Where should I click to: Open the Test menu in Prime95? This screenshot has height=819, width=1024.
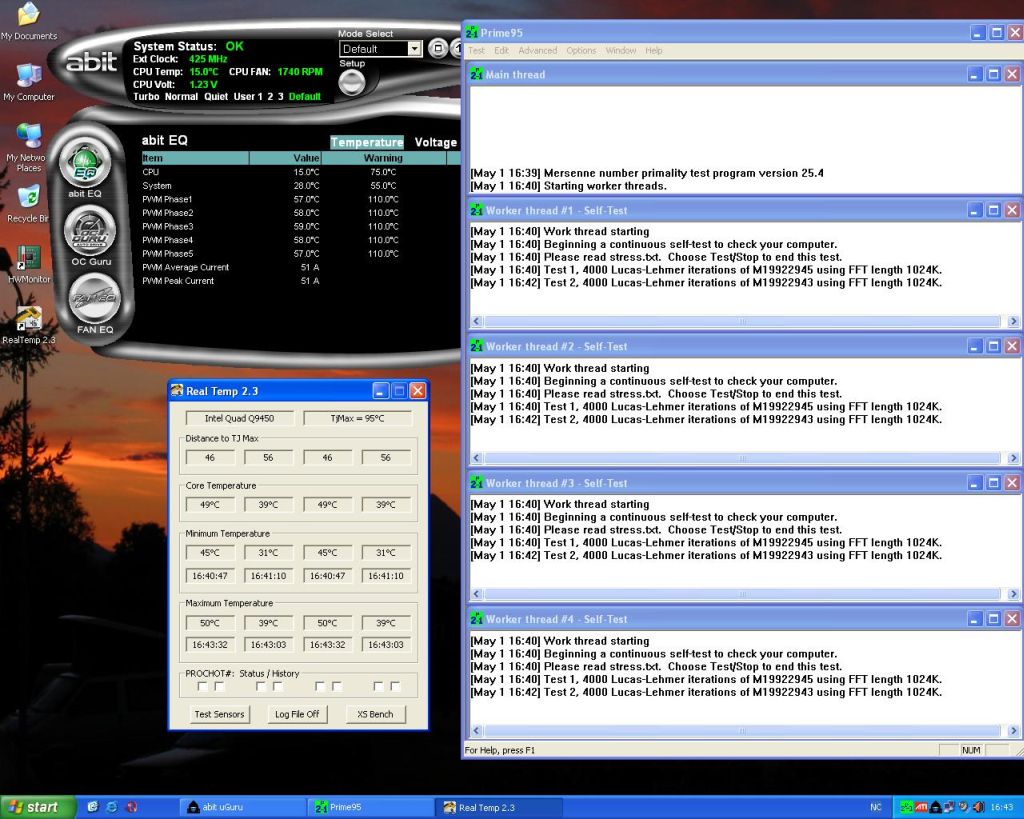(x=476, y=50)
